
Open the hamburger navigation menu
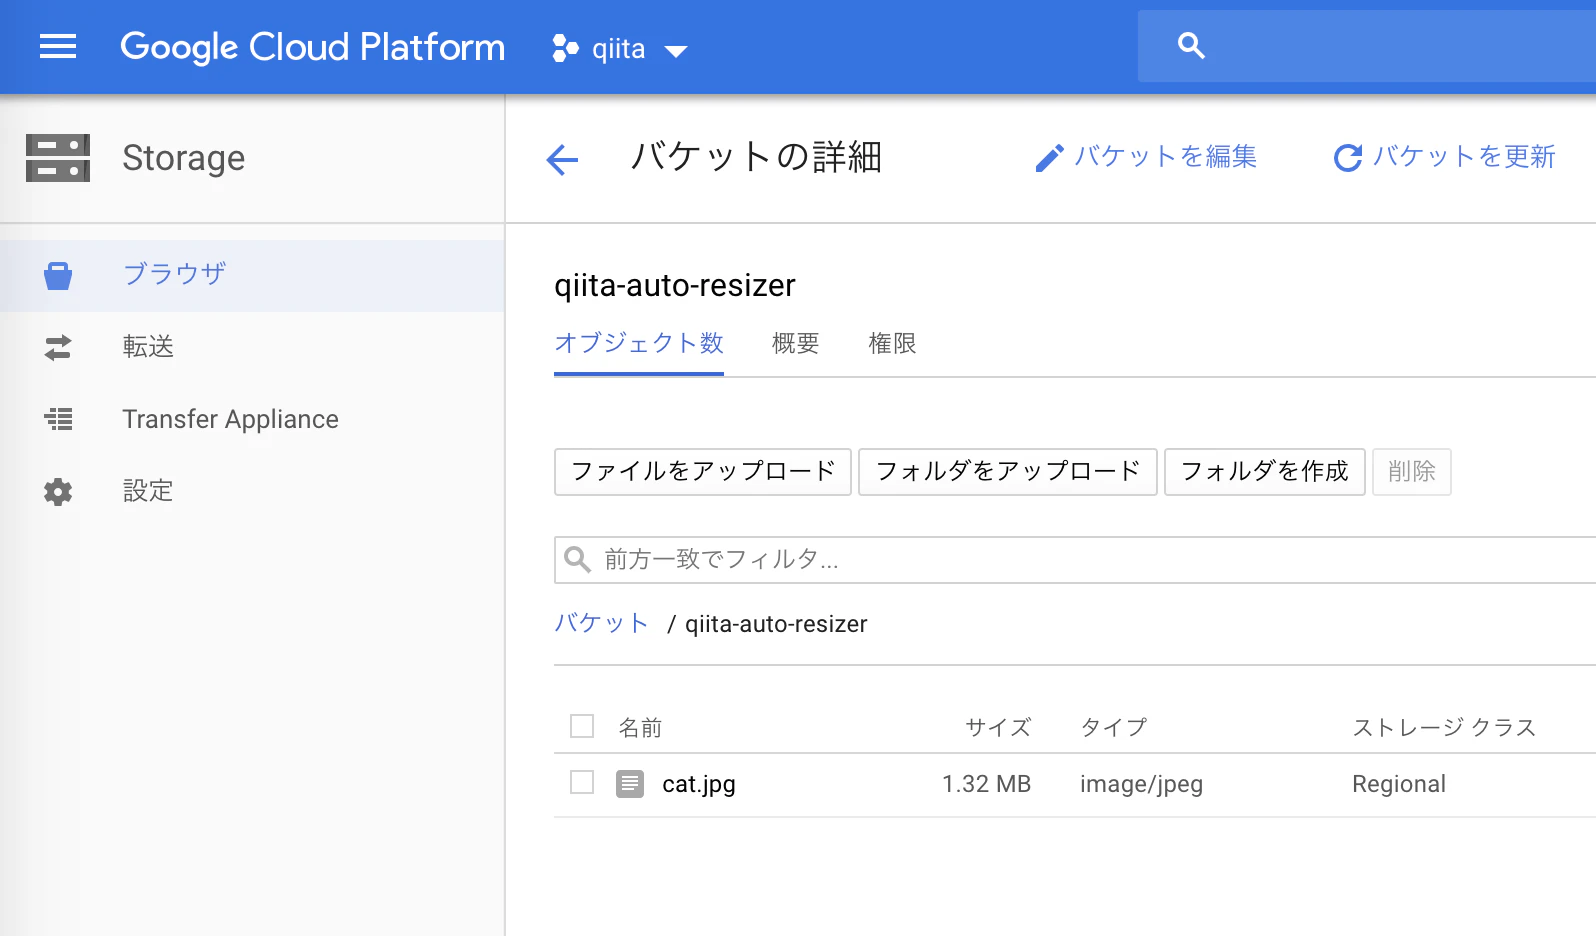pos(58,47)
